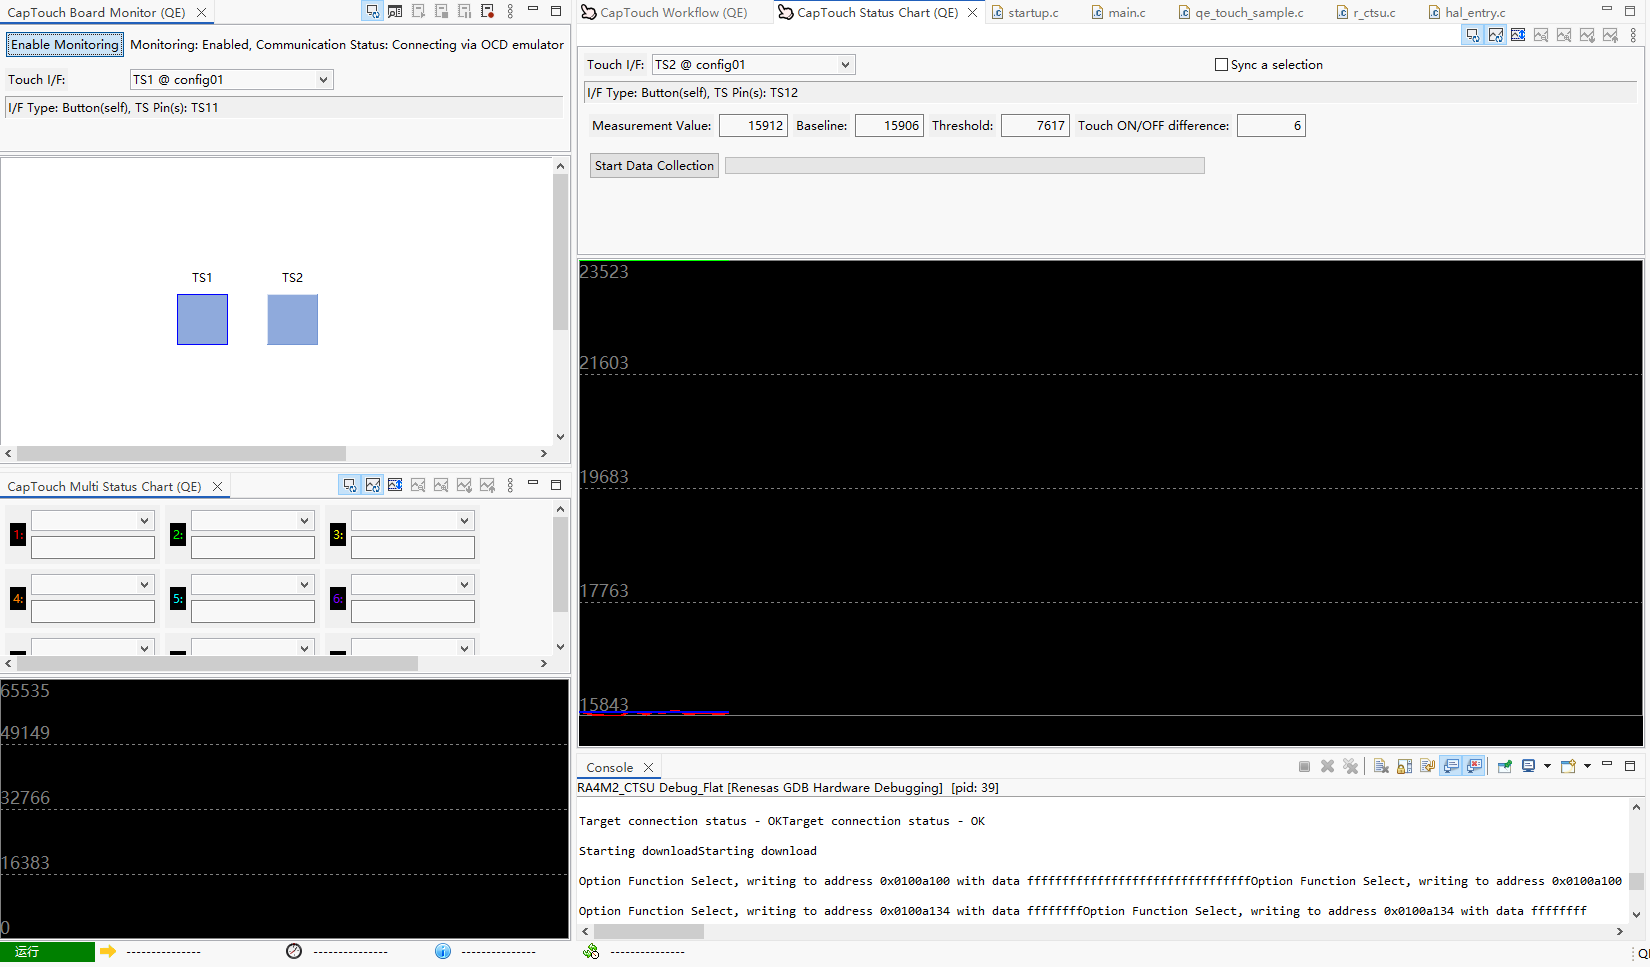Click Clear Console icon

[x=1381, y=766]
